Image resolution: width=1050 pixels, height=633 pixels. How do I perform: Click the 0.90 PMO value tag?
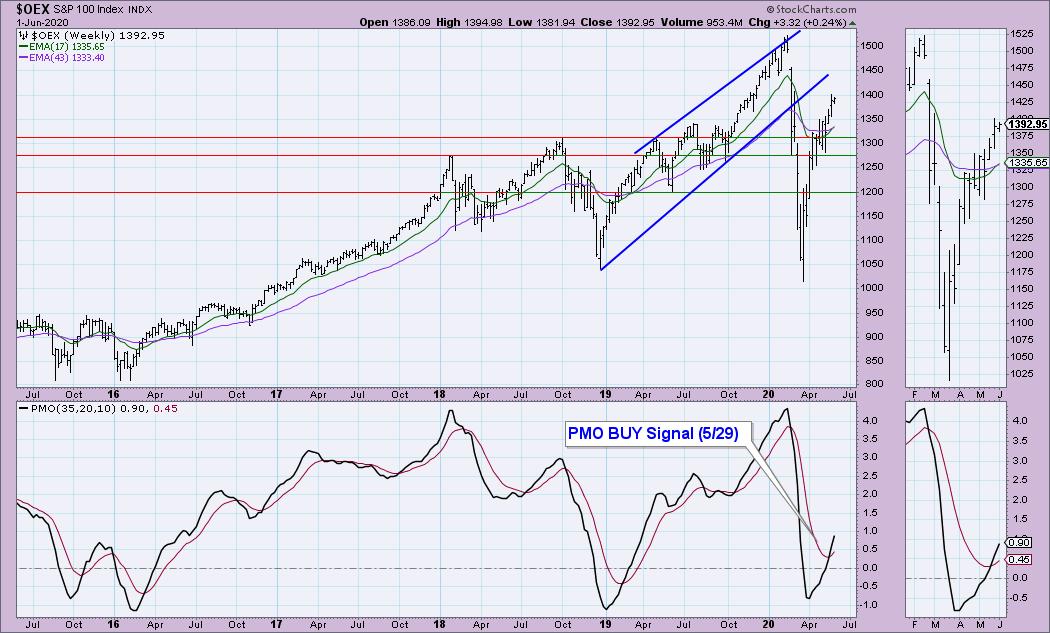pyautogui.click(x=1019, y=543)
